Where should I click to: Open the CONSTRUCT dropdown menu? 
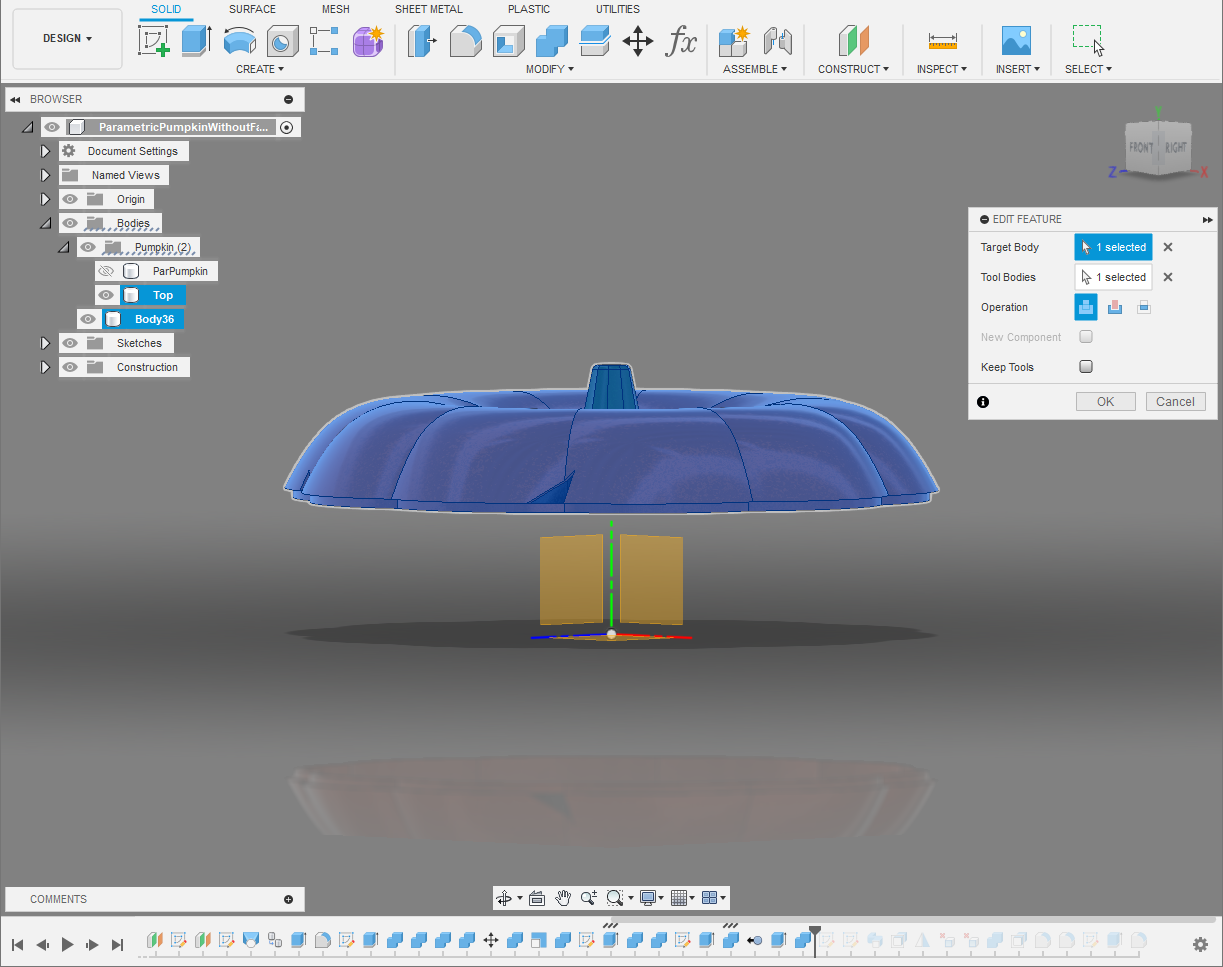(853, 69)
